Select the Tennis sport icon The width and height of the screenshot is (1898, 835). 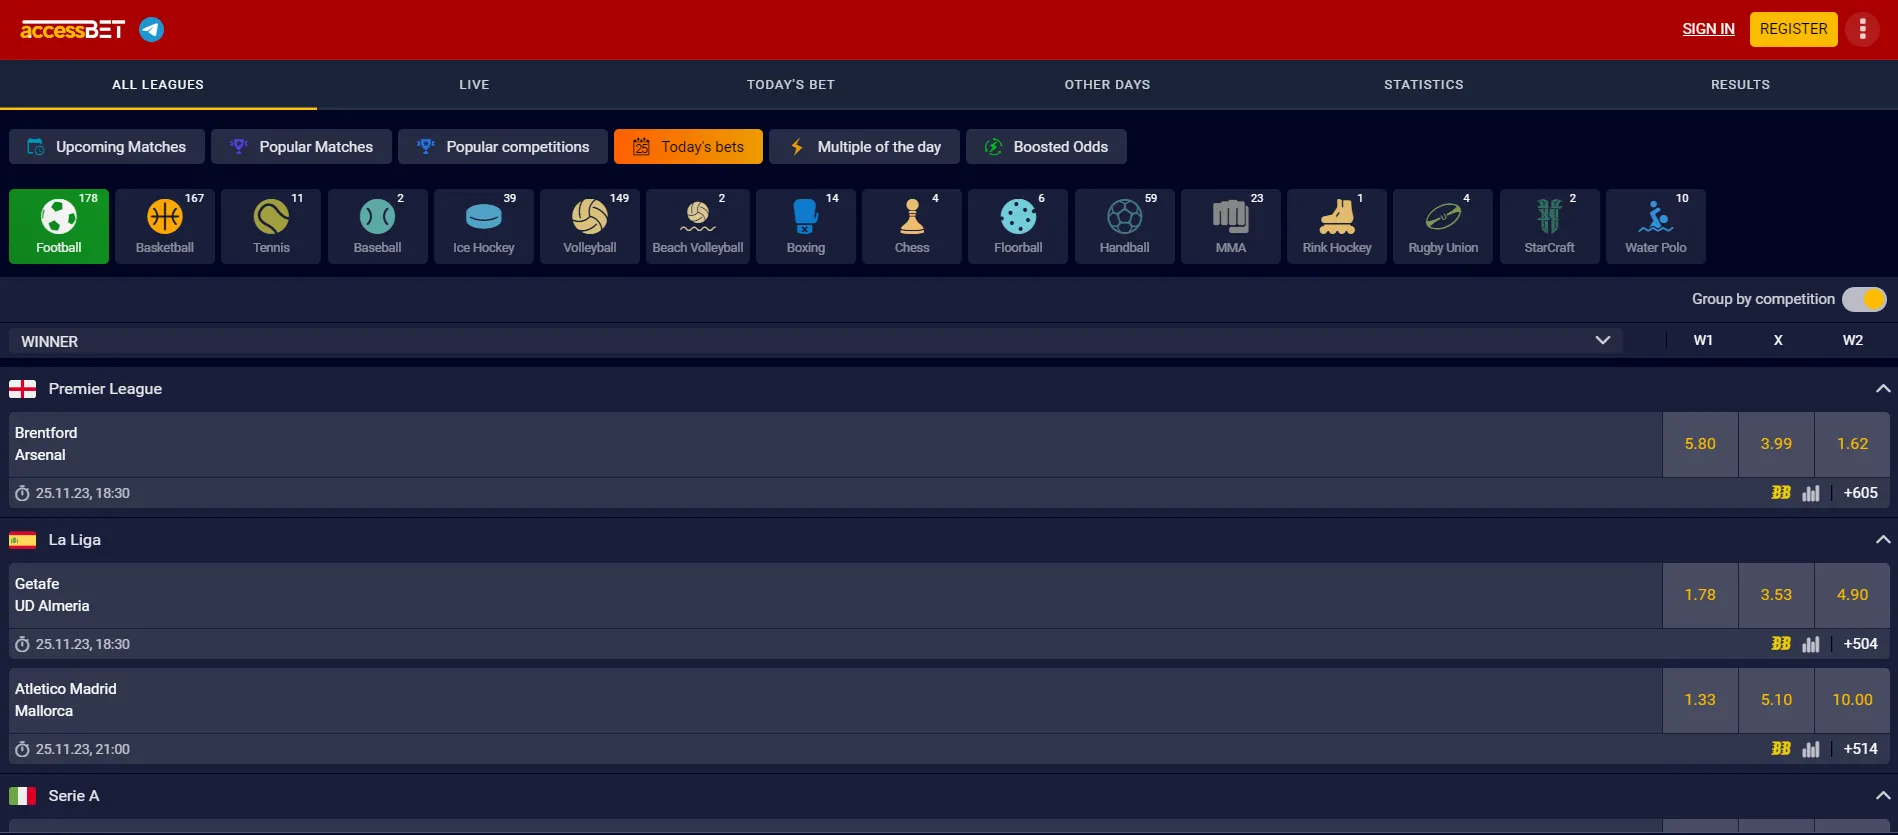271,226
